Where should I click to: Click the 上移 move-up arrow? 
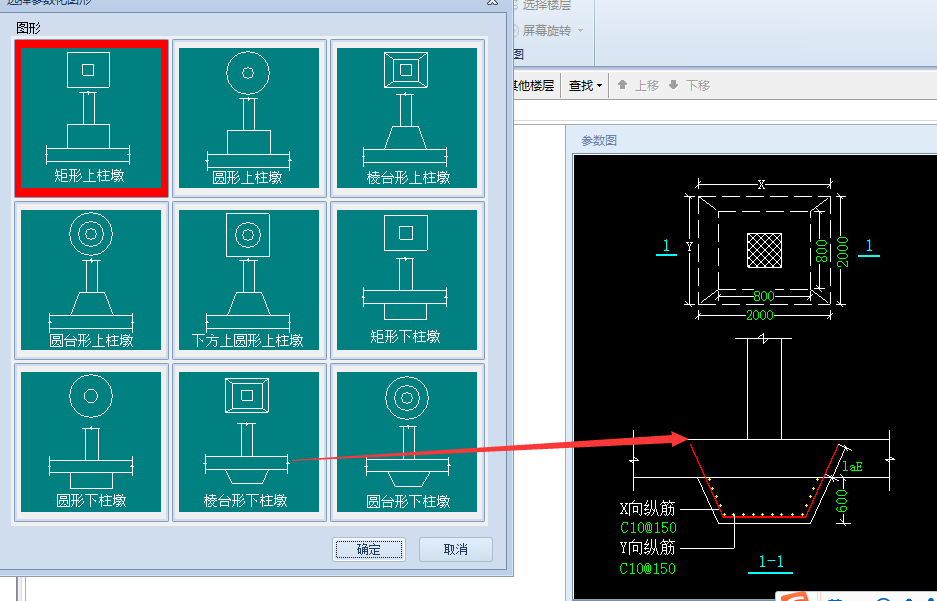point(638,86)
